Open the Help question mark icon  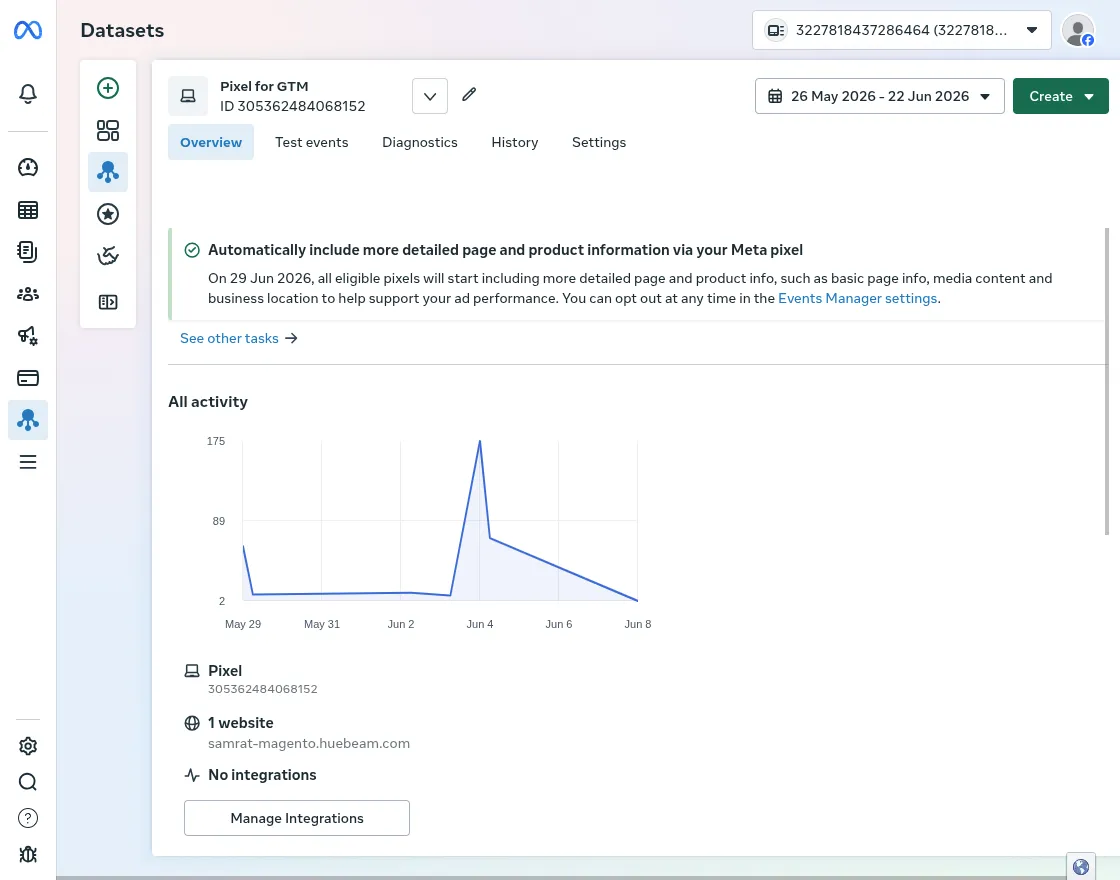tap(28, 818)
